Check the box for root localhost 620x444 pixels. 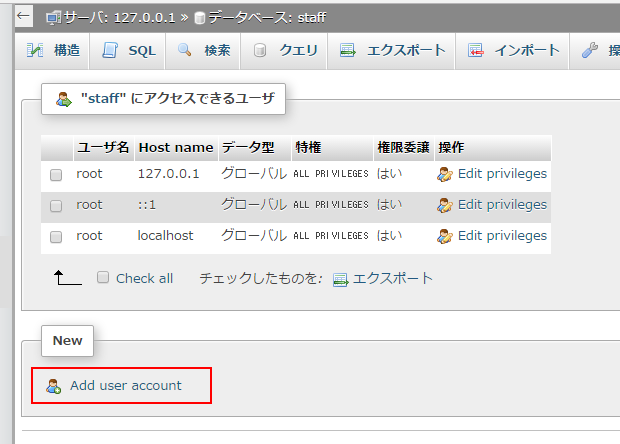click(56, 237)
